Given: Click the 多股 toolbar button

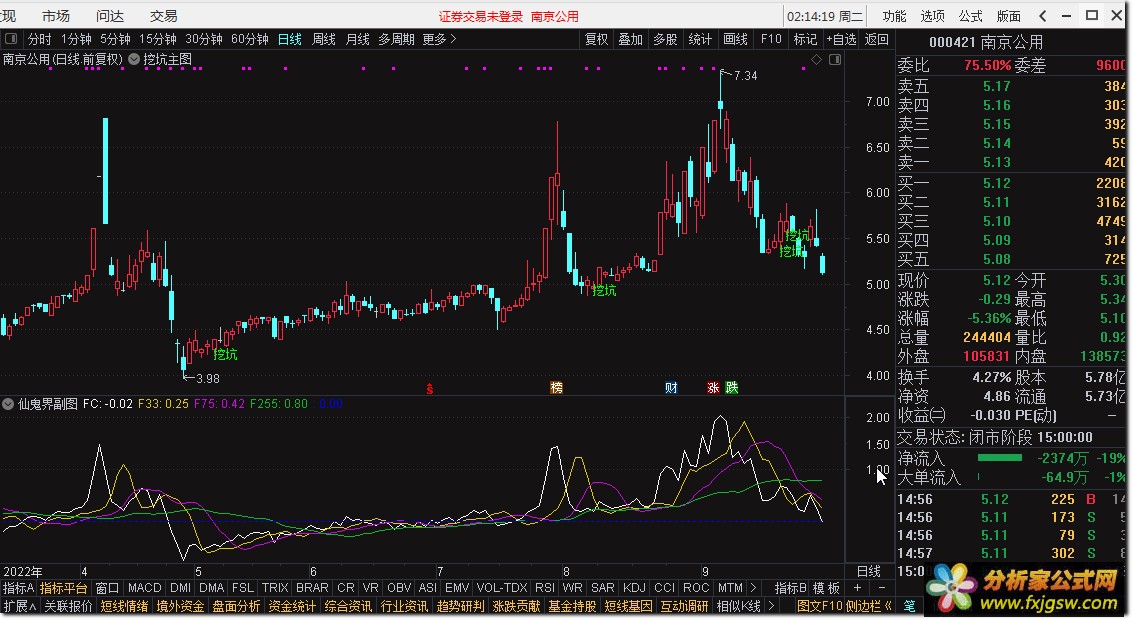Looking at the screenshot, I should (x=665, y=39).
